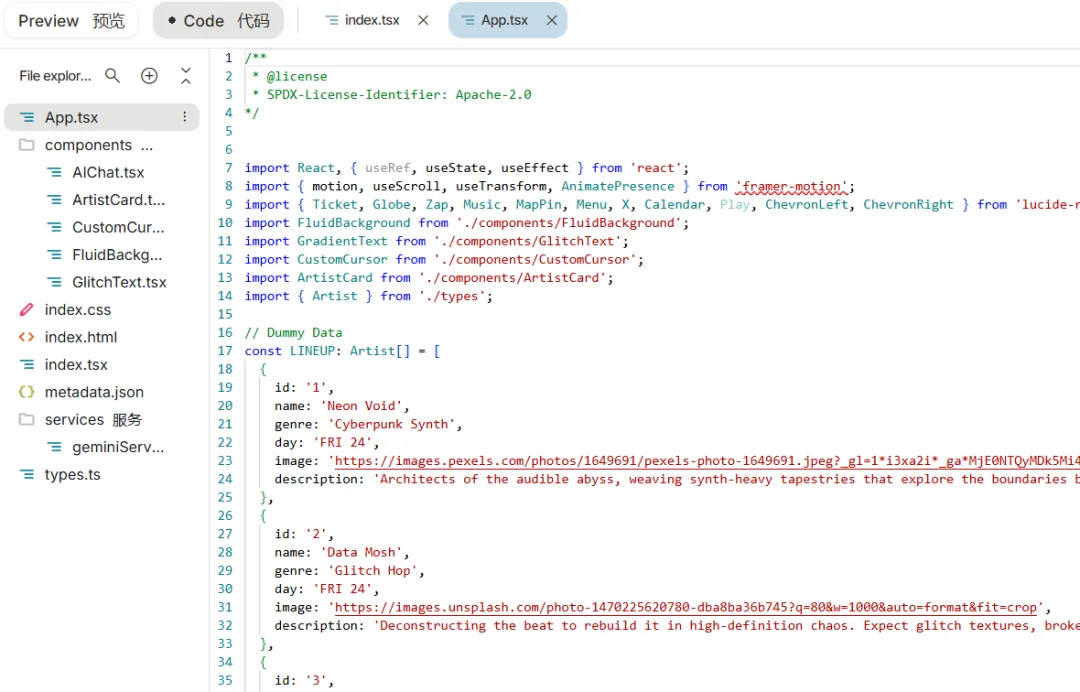Open the AIChat.tsx file

coord(95,172)
